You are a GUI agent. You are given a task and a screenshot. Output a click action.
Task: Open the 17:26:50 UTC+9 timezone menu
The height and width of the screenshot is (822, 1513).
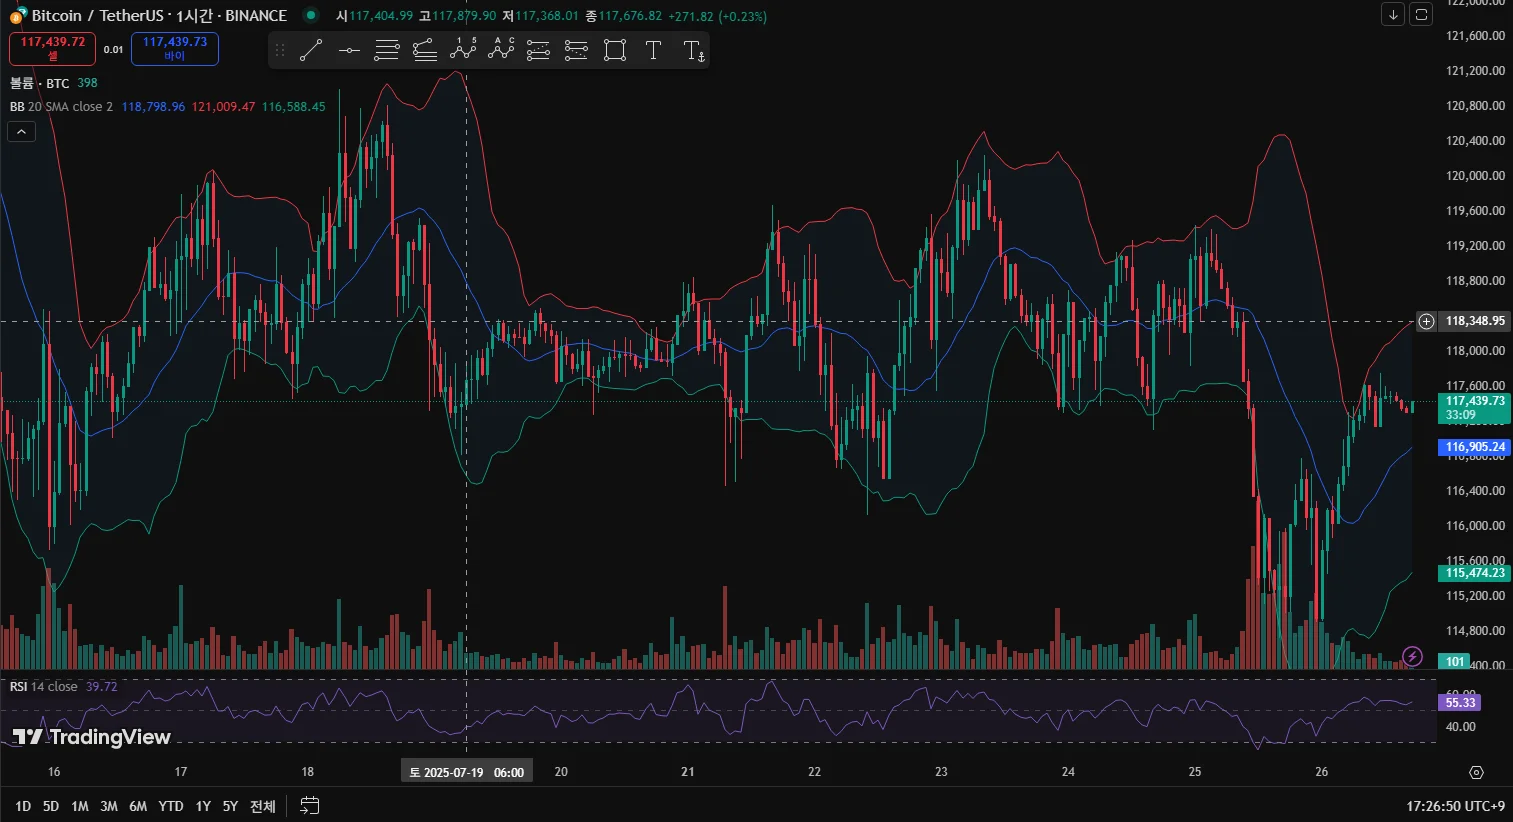[1455, 806]
